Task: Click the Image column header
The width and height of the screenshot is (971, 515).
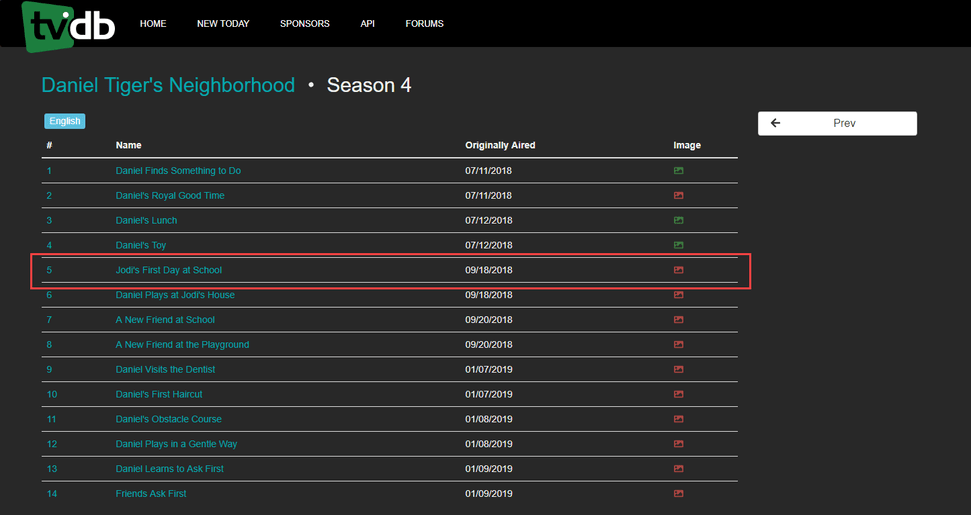Action: pyautogui.click(x=687, y=145)
